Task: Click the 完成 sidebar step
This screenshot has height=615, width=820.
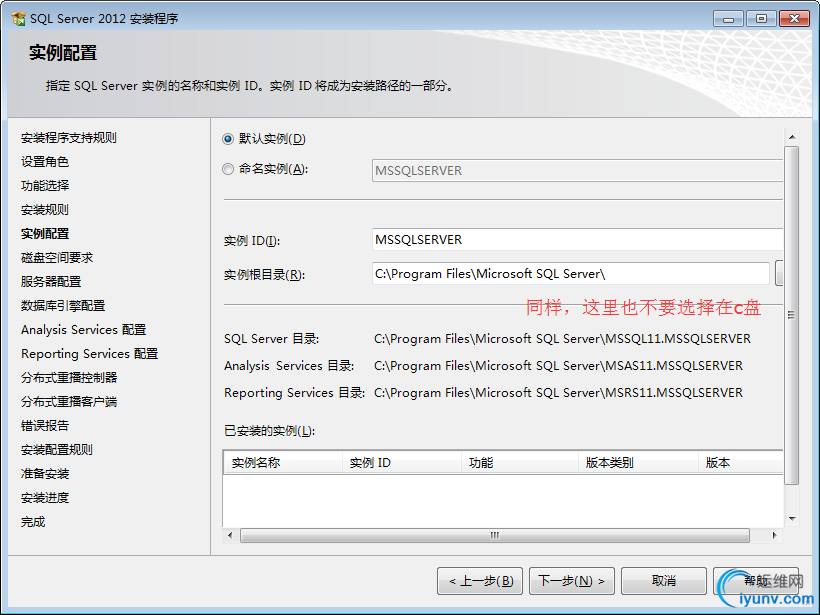Action: tap(33, 522)
